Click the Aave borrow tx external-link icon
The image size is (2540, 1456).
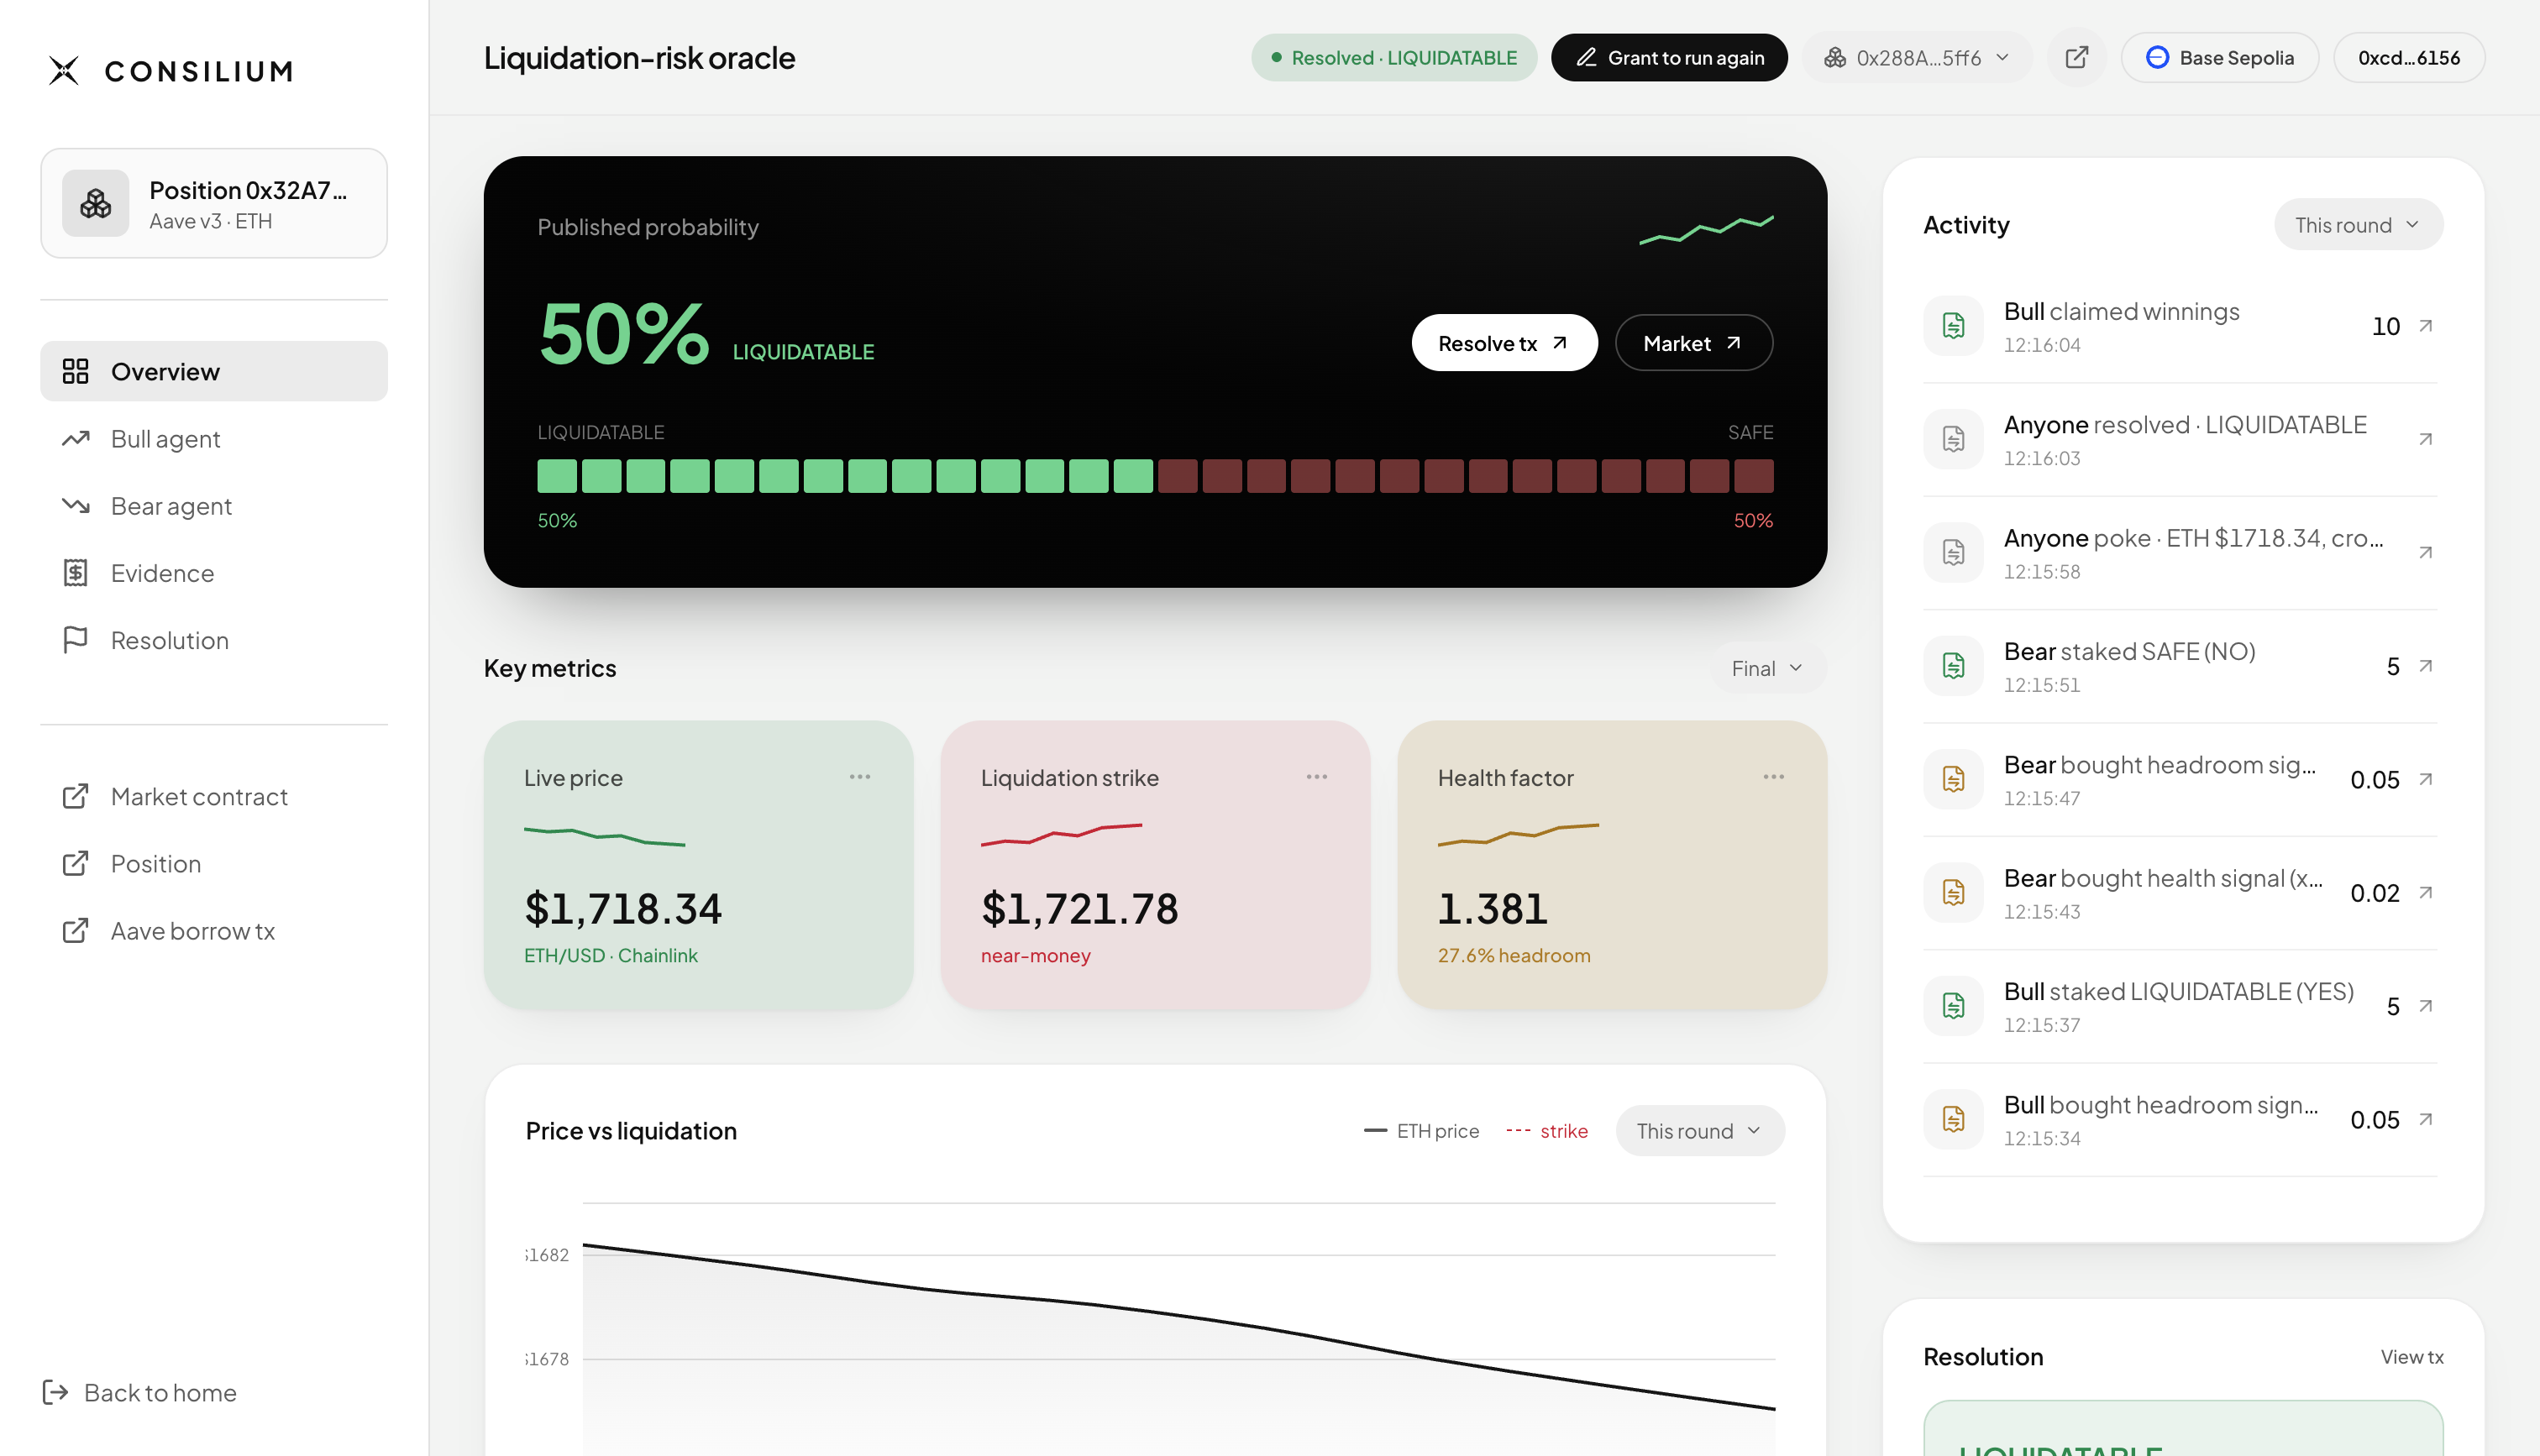[76, 930]
